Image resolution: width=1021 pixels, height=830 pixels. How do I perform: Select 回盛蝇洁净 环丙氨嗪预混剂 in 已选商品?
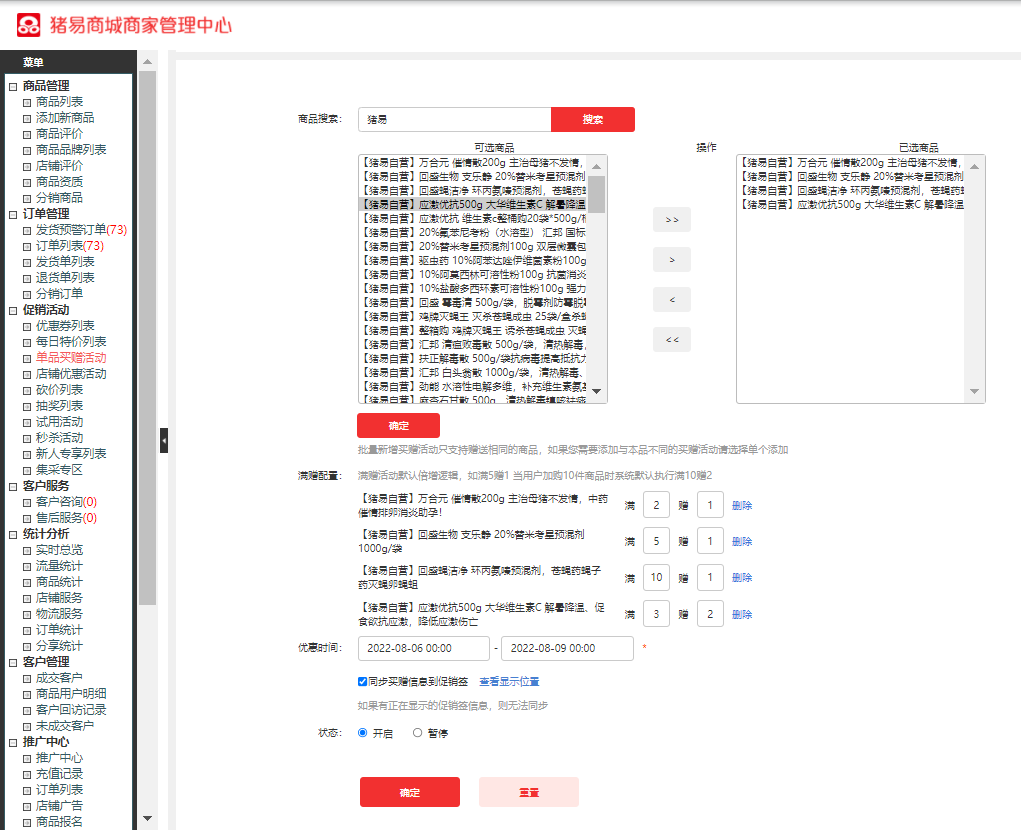pyautogui.click(x=851, y=191)
